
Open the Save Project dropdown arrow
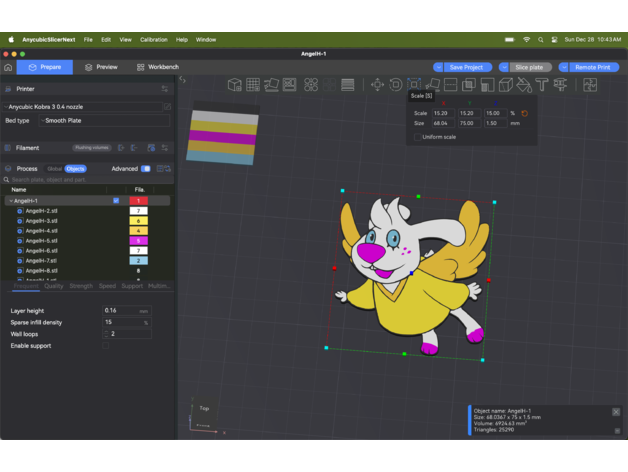438,67
